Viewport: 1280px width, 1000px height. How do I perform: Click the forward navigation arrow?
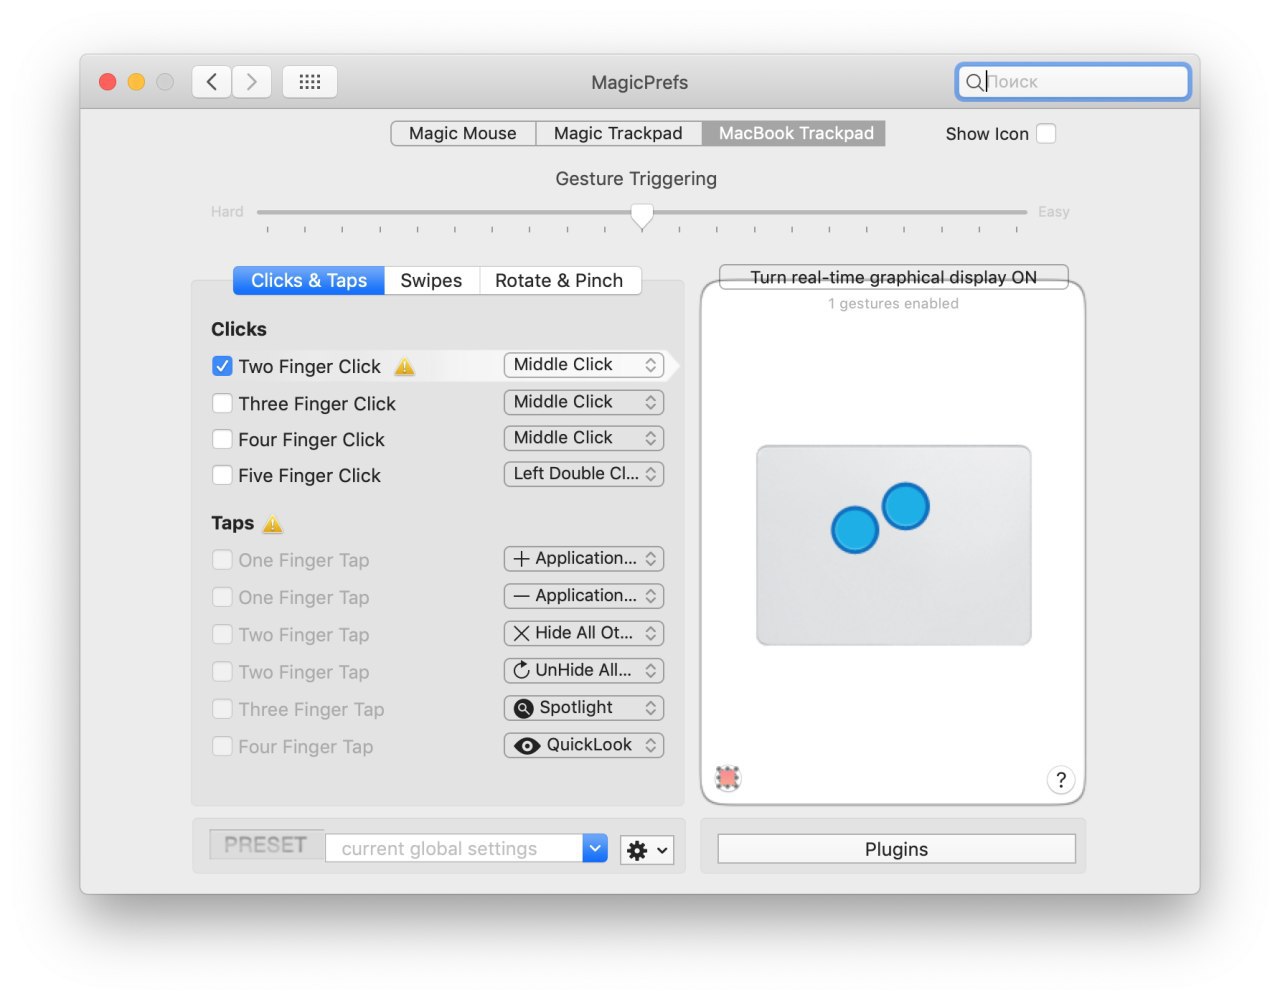[252, 82]
